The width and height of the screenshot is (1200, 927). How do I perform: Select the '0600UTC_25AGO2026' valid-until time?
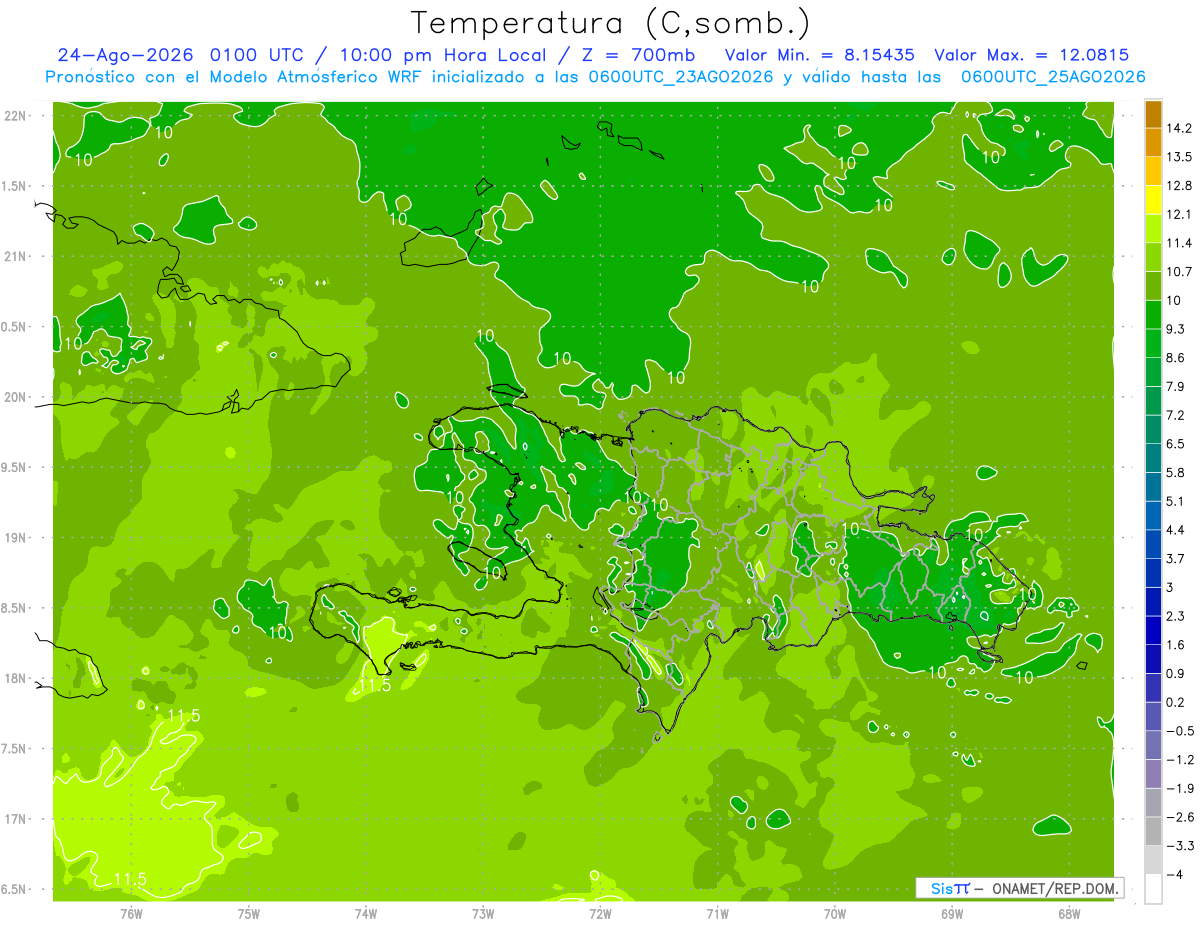point(1053,77)
